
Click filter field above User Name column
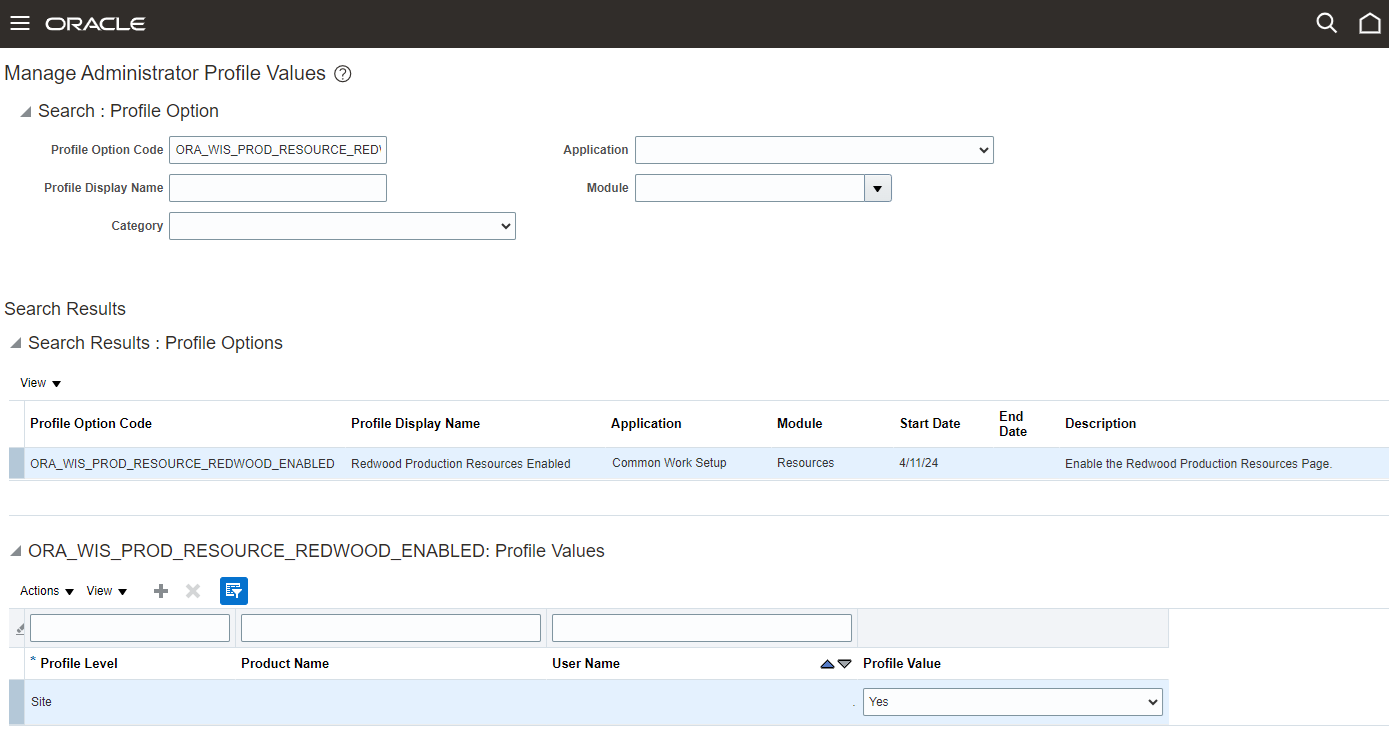tap(702, 628)
